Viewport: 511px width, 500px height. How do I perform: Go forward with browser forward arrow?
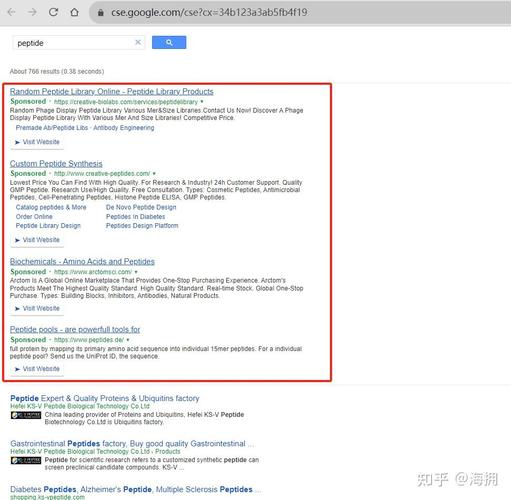click(32, 12)
